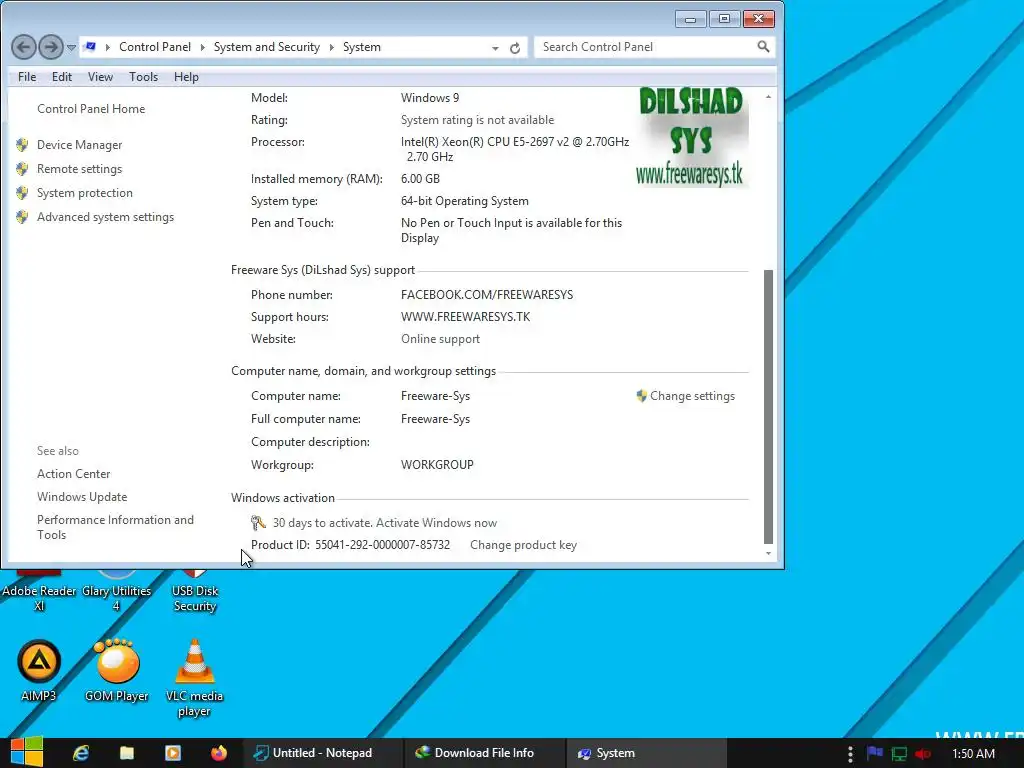Open the File menu
1024x768 pixels.
[x=27, y=77]
